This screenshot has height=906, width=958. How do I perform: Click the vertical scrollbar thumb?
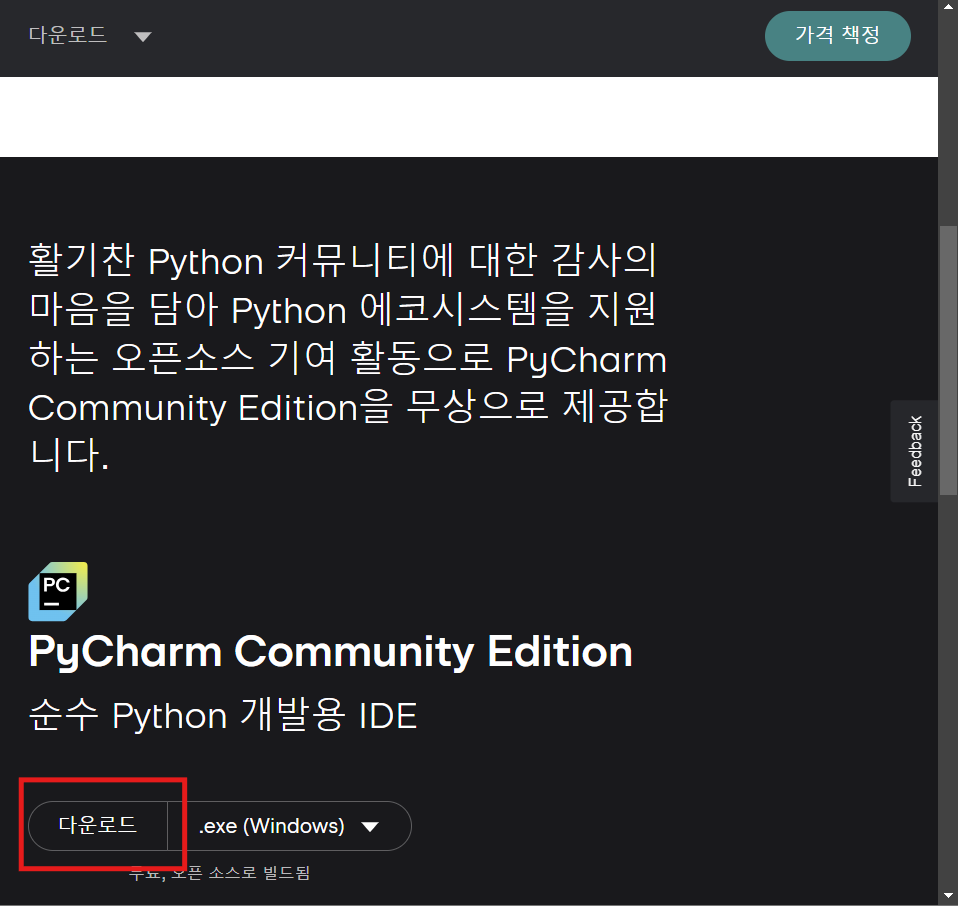pos(948,360)
